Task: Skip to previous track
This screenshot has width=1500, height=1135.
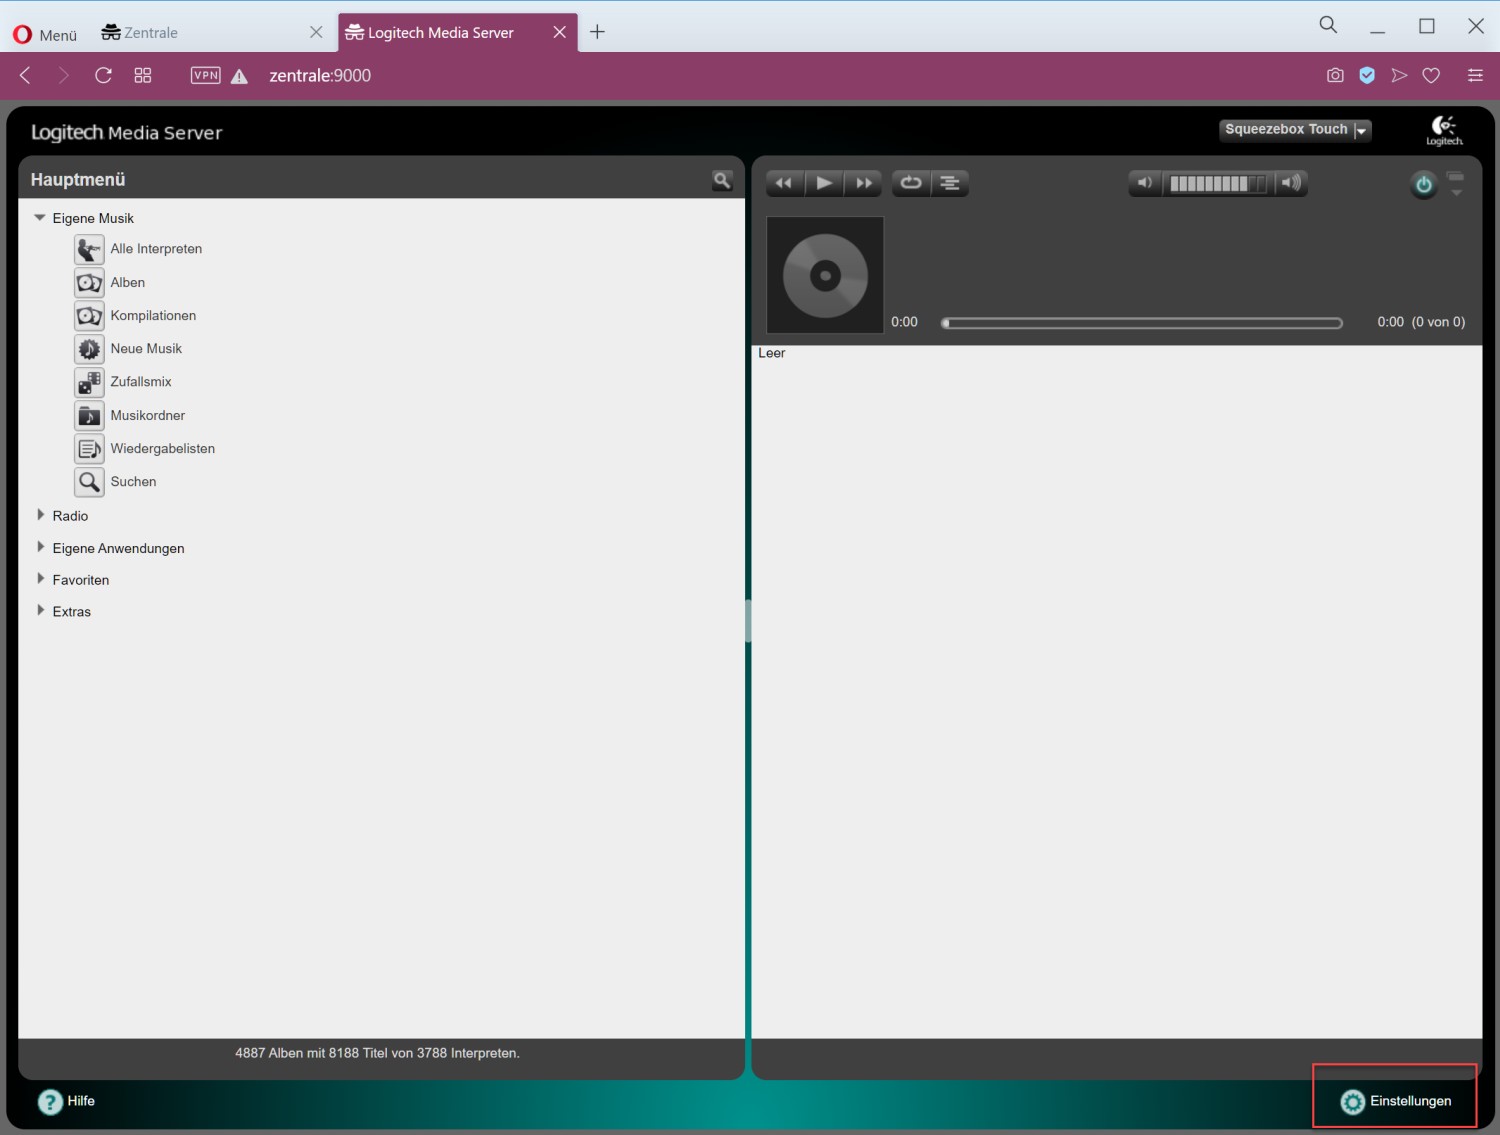Action: pyautogui.click(x=785, y=183)
